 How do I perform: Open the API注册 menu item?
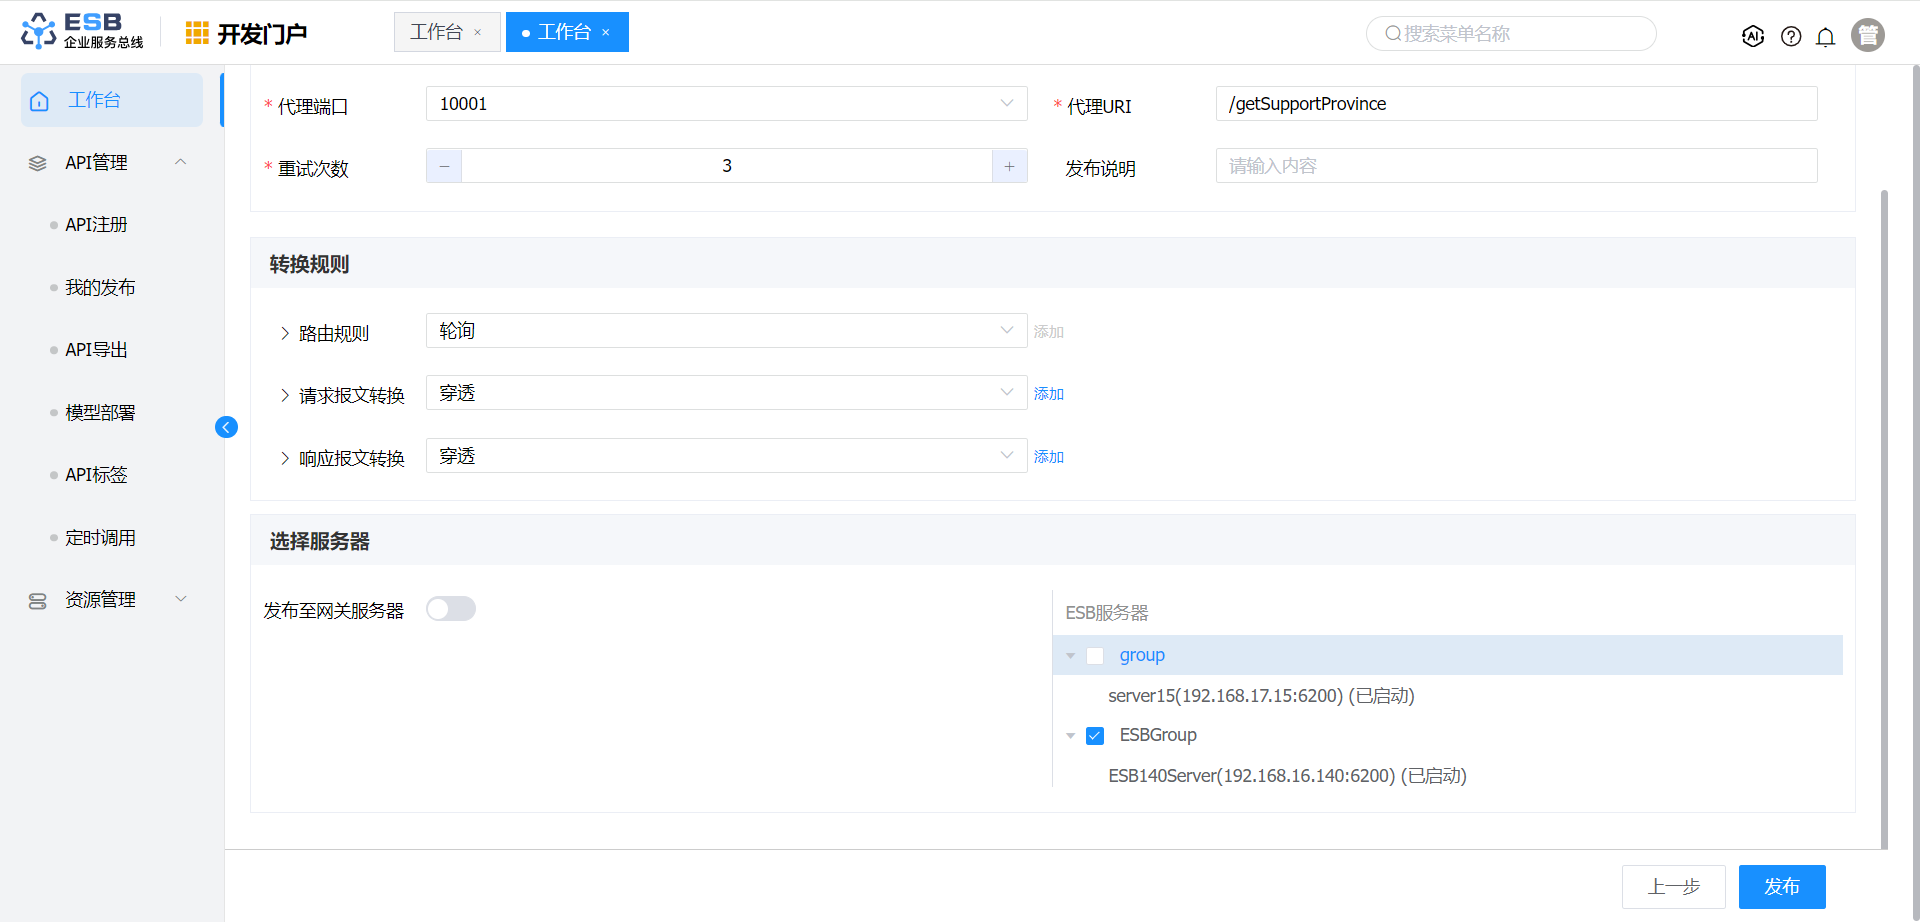(96, 225)
